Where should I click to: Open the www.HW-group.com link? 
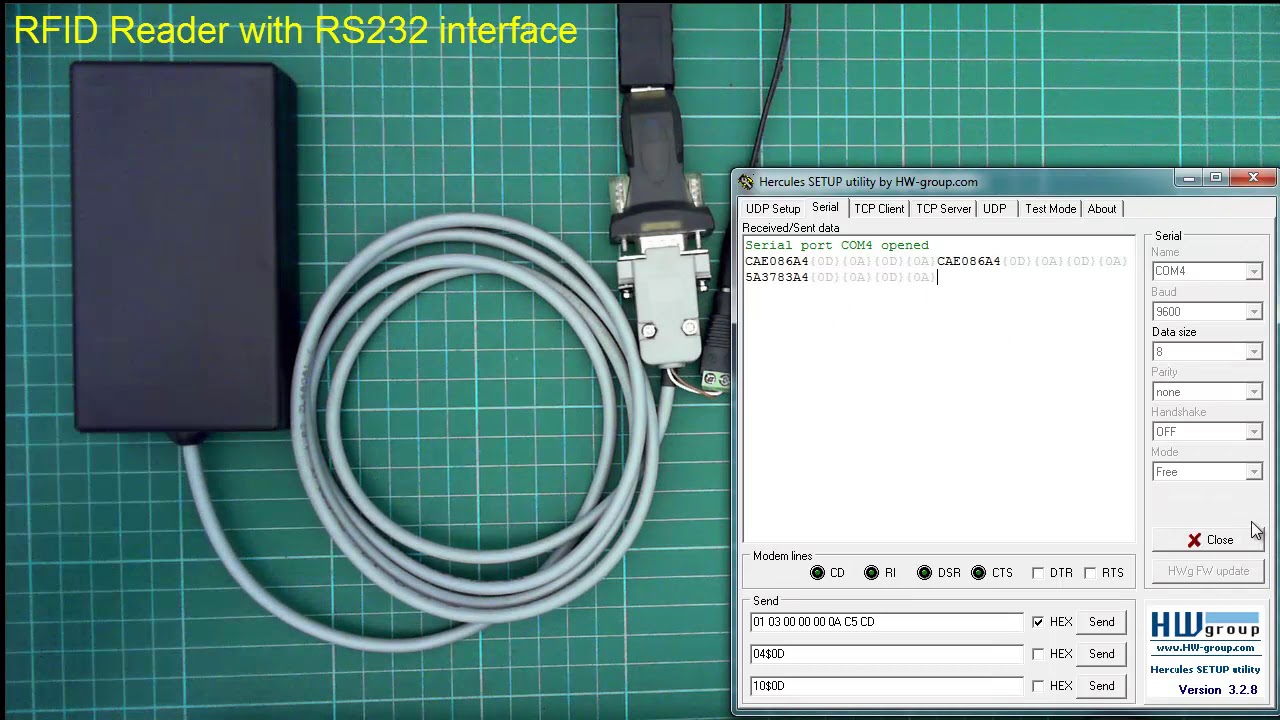(x=1205, y=648)
